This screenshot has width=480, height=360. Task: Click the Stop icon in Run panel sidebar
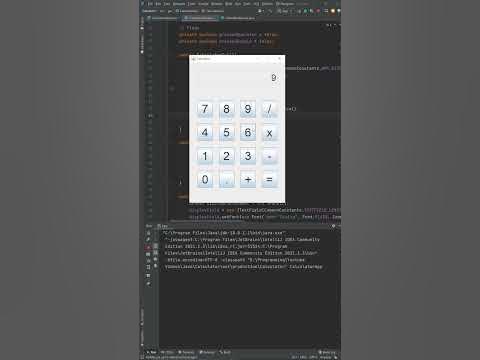pos(148,247)
